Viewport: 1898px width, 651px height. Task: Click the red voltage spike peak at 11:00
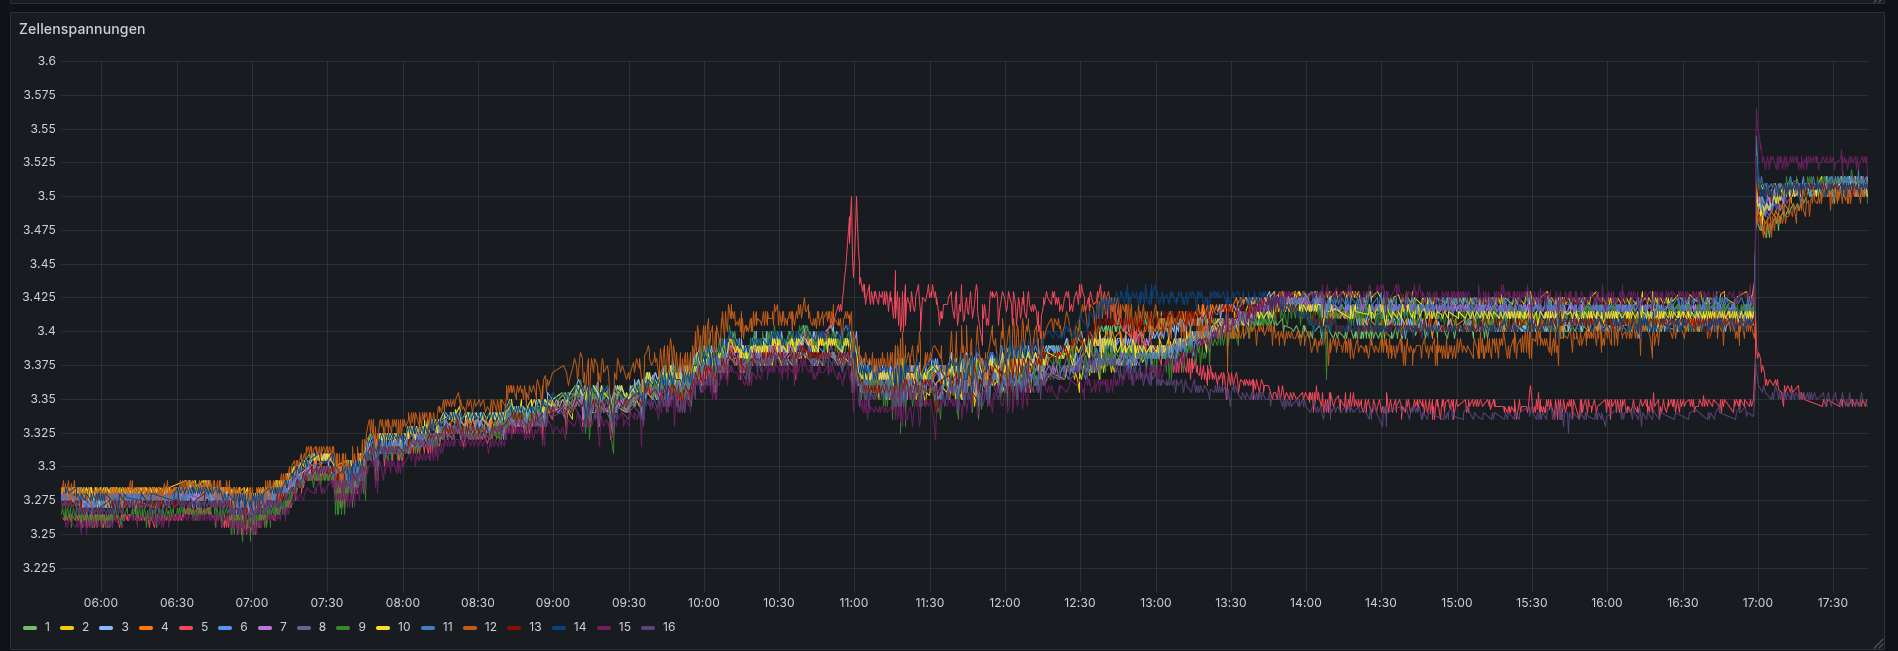pyautogui.click(x=852, y=198)
